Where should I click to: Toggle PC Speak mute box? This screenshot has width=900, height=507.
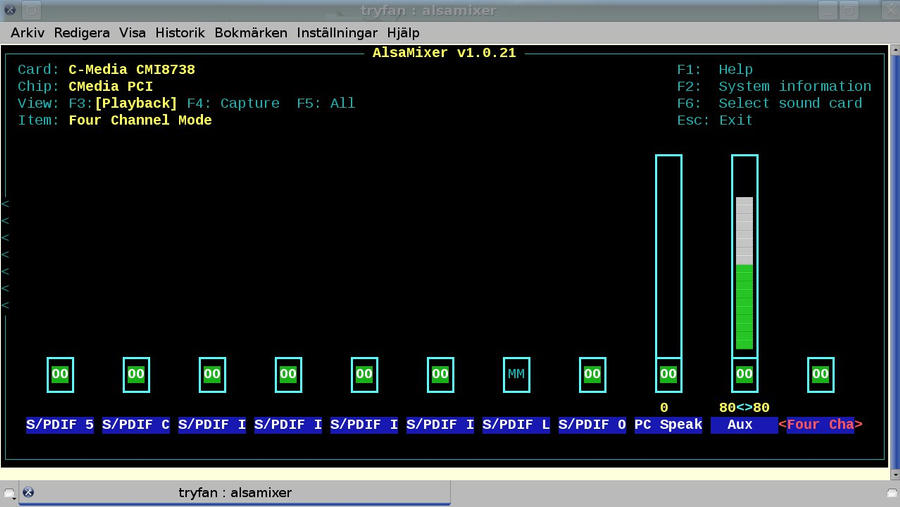668,374
